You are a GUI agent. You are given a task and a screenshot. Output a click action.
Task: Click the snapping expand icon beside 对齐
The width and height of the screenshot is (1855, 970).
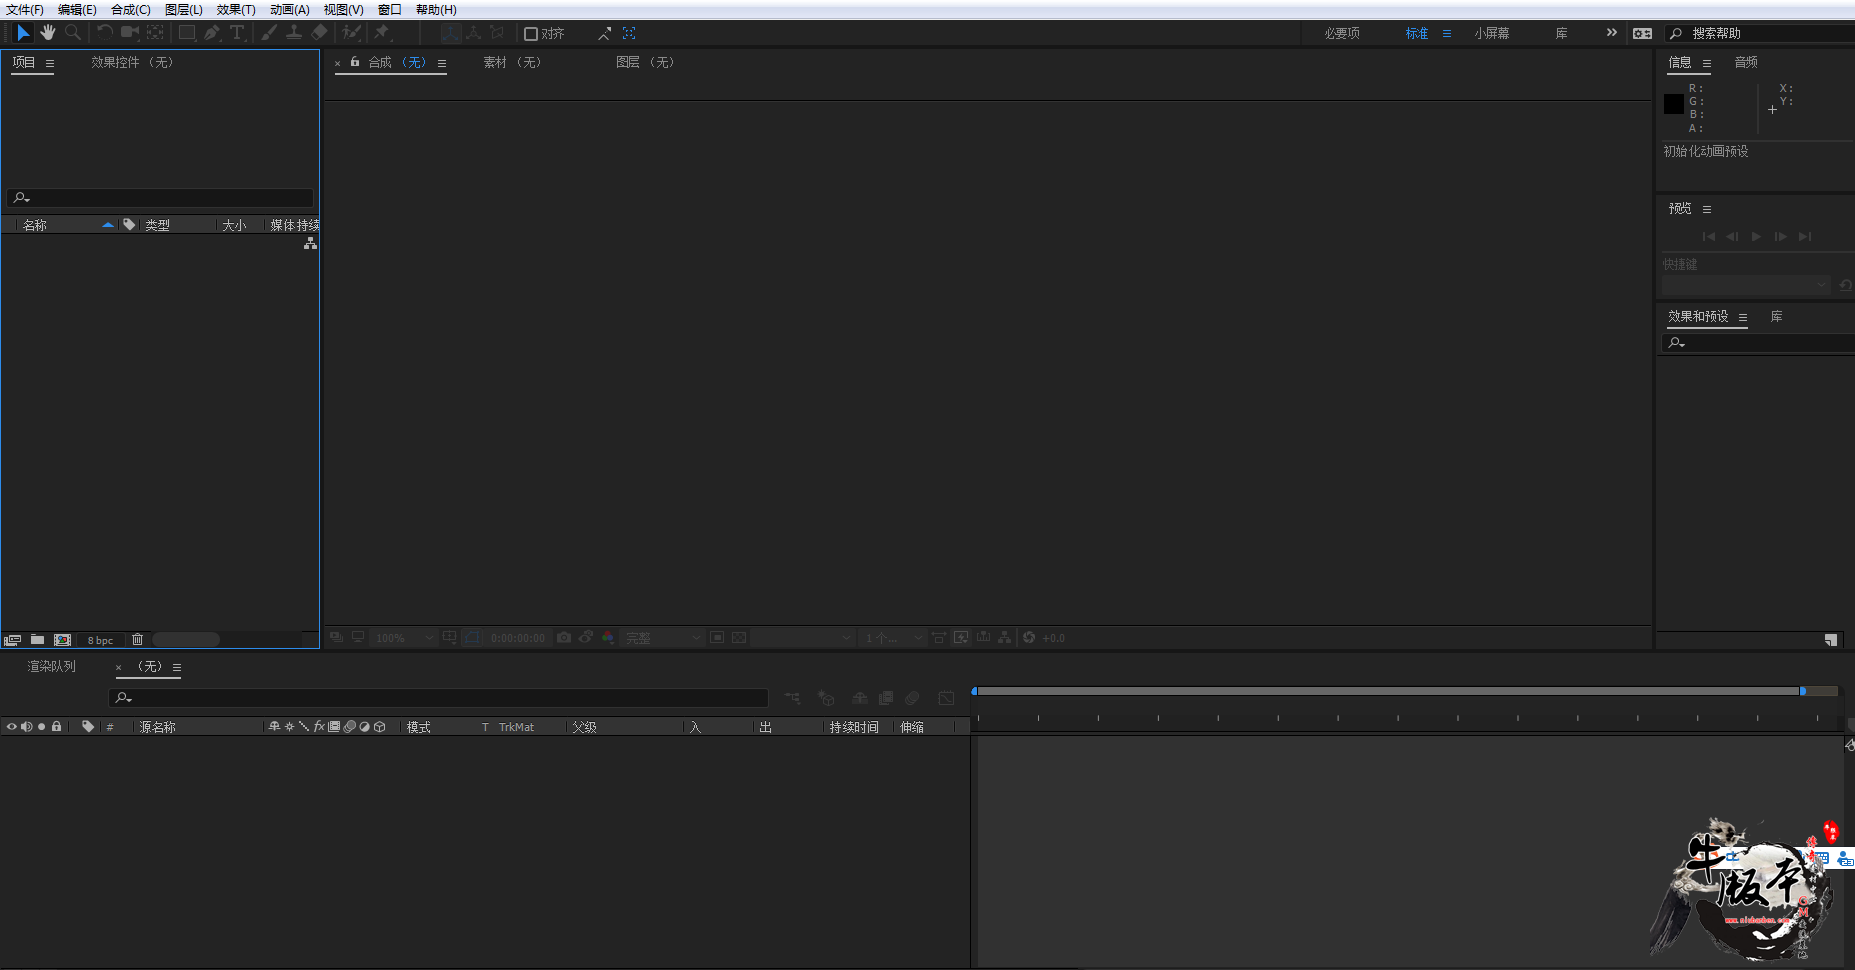604,34
